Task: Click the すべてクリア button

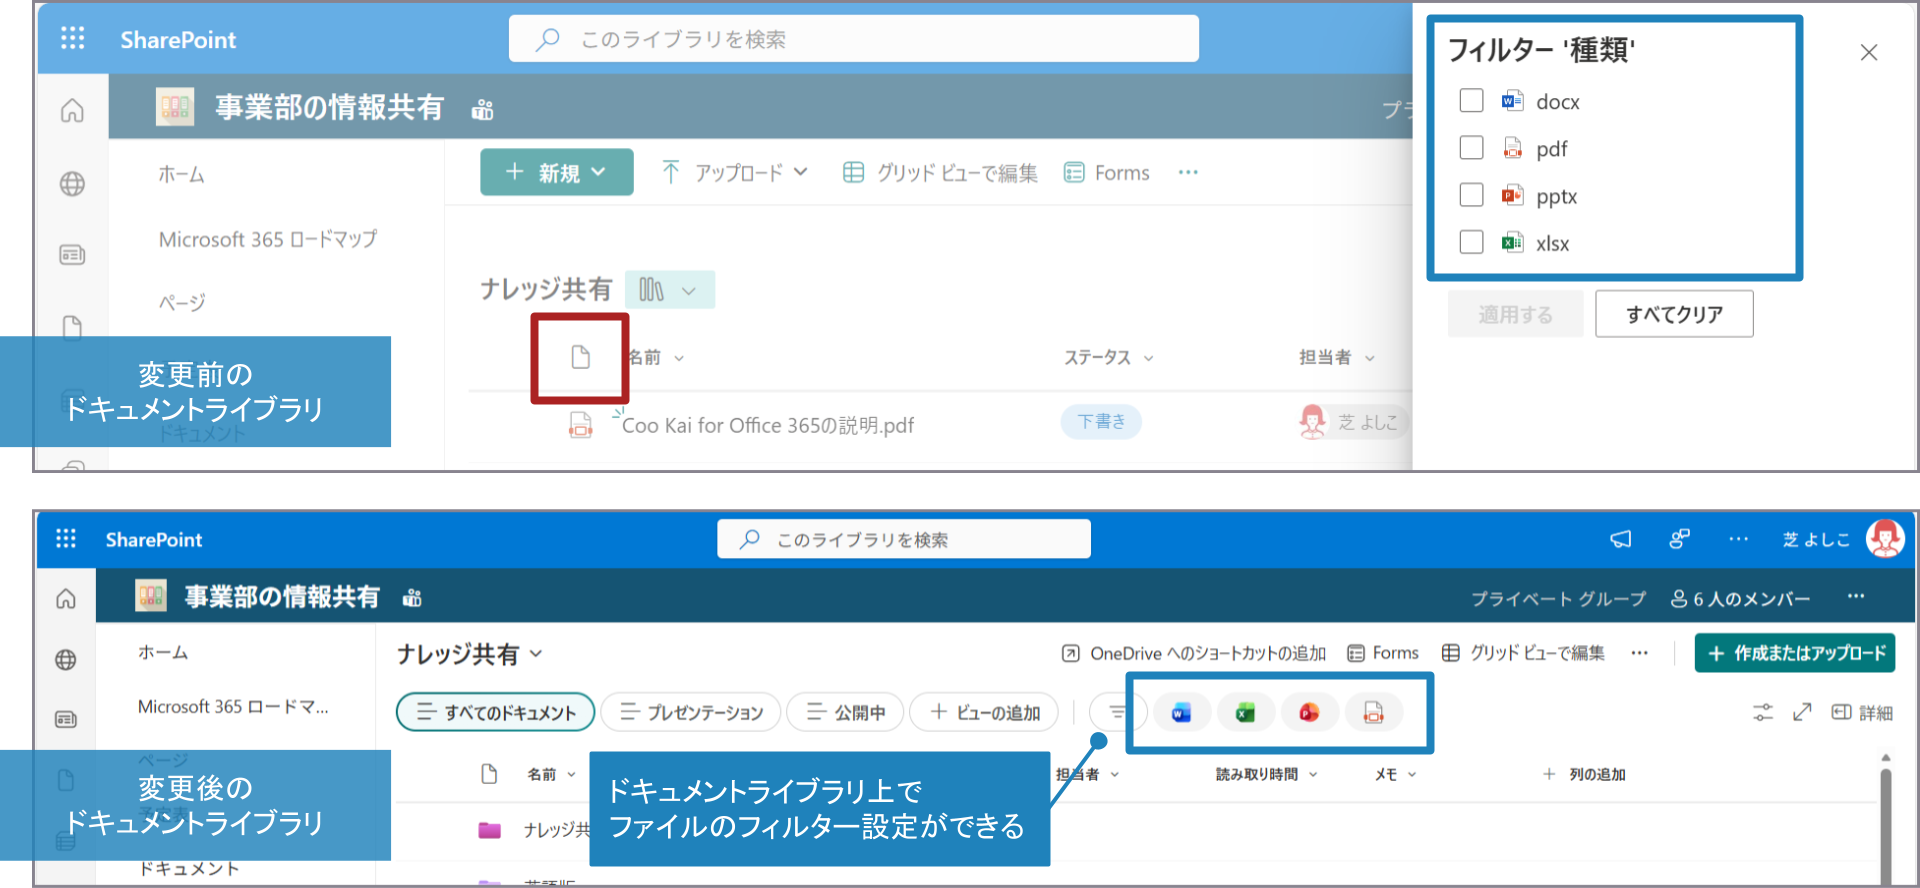Action: click(1673, 314)
